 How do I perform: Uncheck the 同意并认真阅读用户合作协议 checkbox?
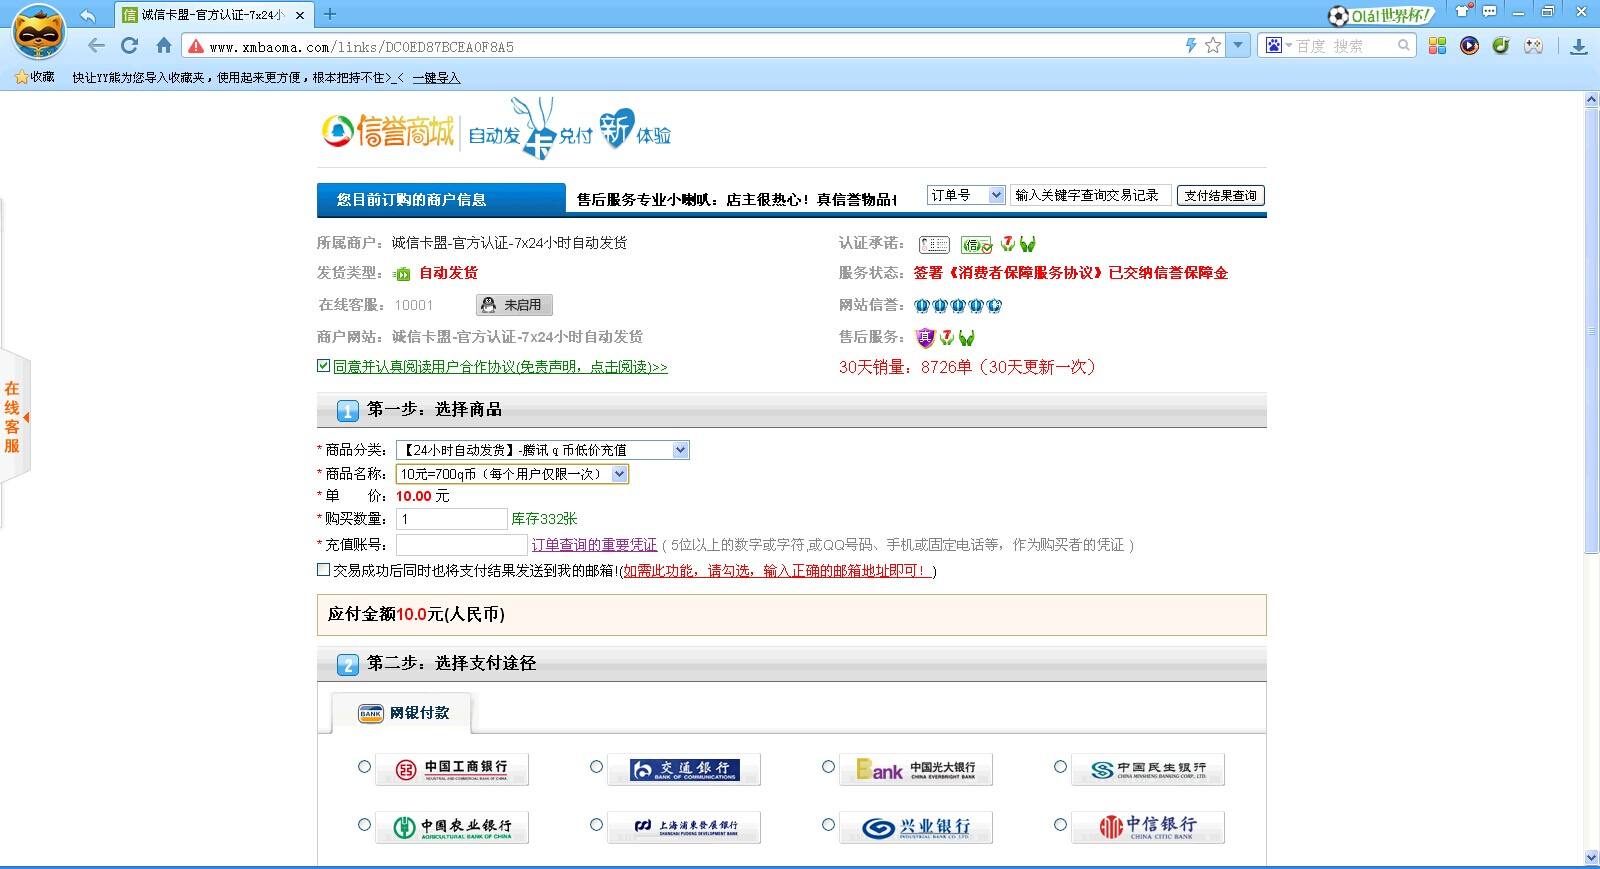tap(323, 366)
